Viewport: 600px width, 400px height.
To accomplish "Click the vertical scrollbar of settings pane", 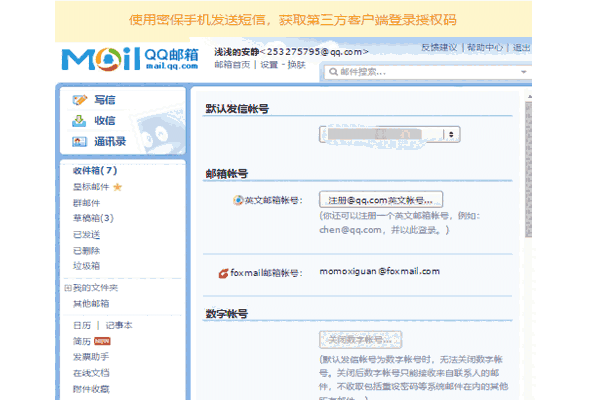I will pyautogui.click(x=528, y=168).
